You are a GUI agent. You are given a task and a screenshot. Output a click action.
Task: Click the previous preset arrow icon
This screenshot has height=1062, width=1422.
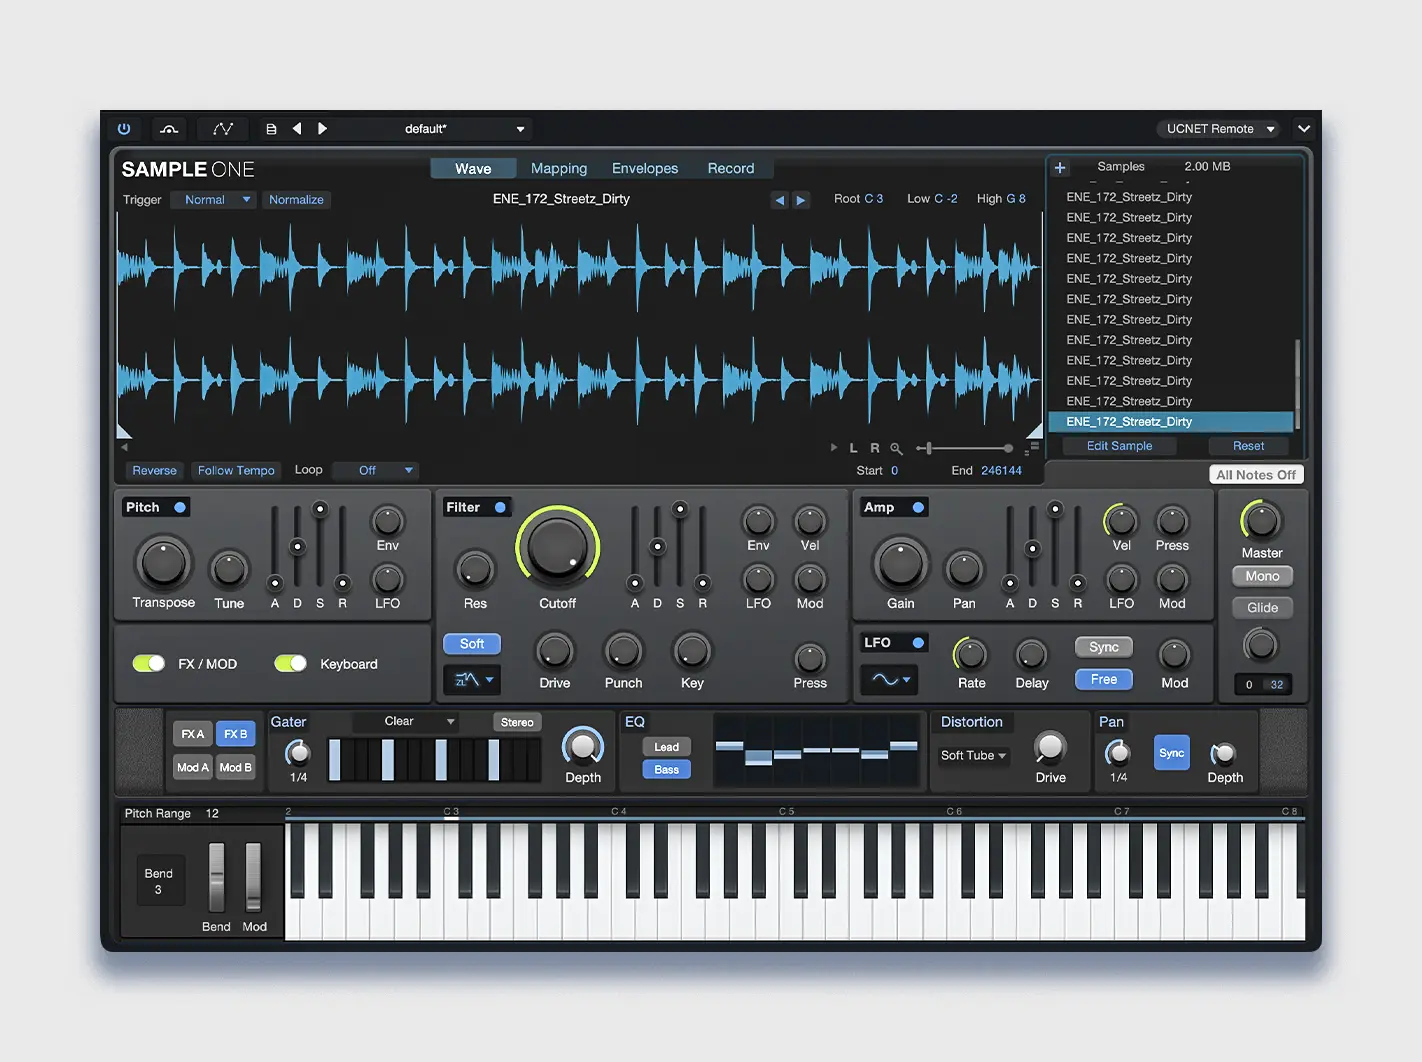(297, 129)
